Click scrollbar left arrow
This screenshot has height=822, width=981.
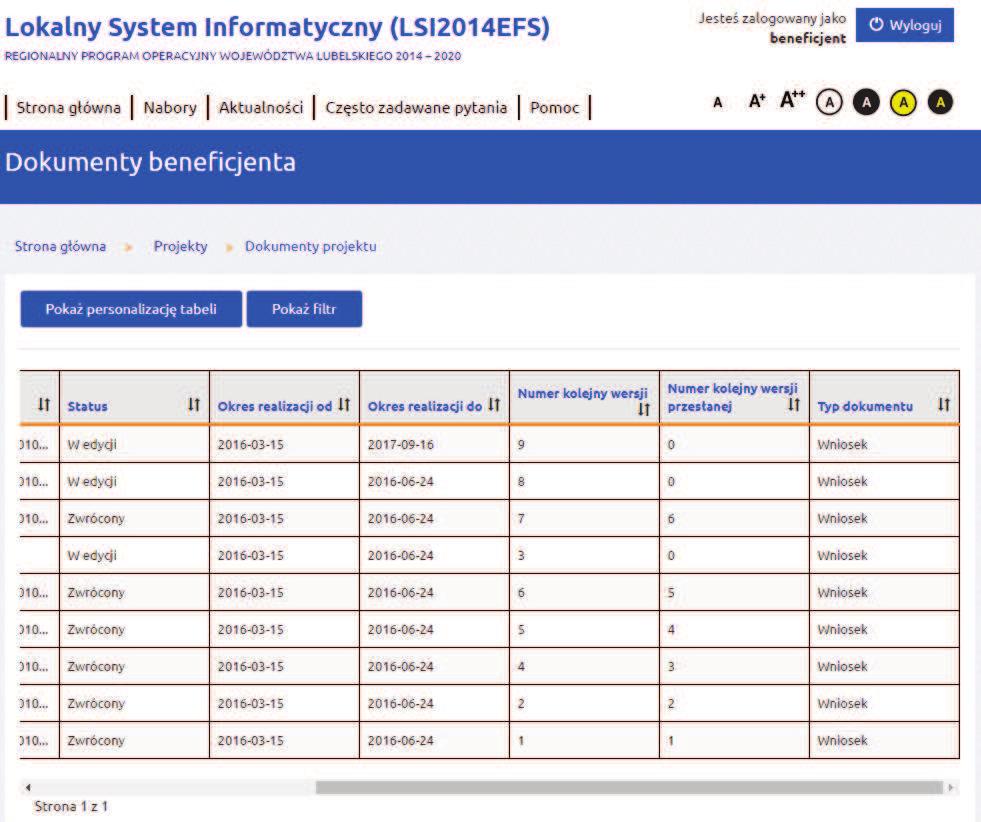pyautogui.click(x=28, y=788)
